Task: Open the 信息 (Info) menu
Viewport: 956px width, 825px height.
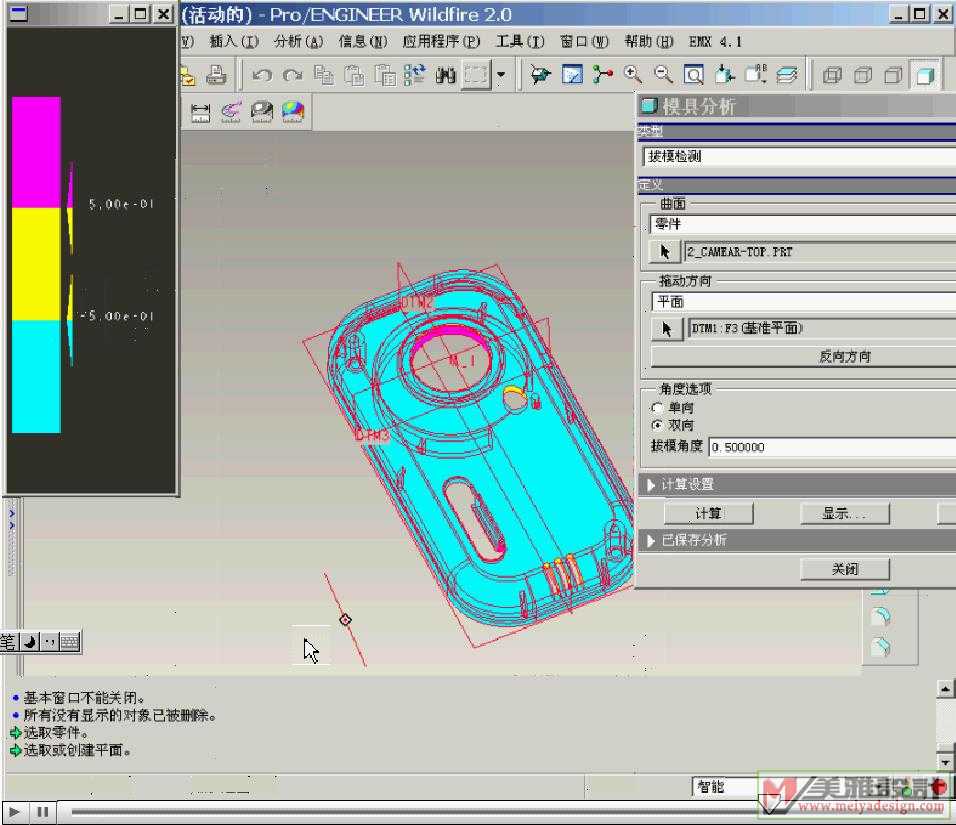Action: point(363,41)
